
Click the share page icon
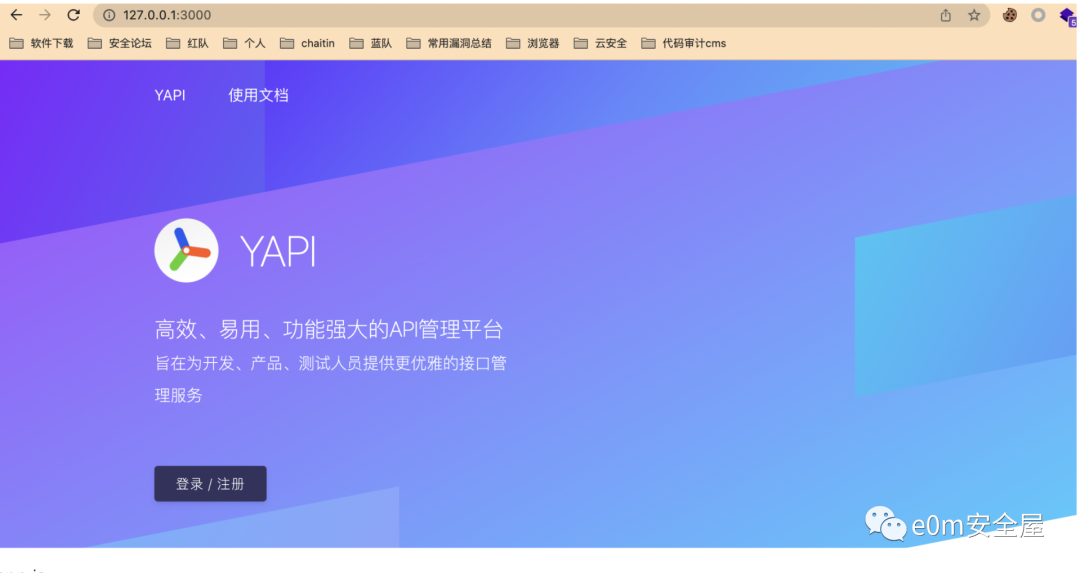point(946,15)
